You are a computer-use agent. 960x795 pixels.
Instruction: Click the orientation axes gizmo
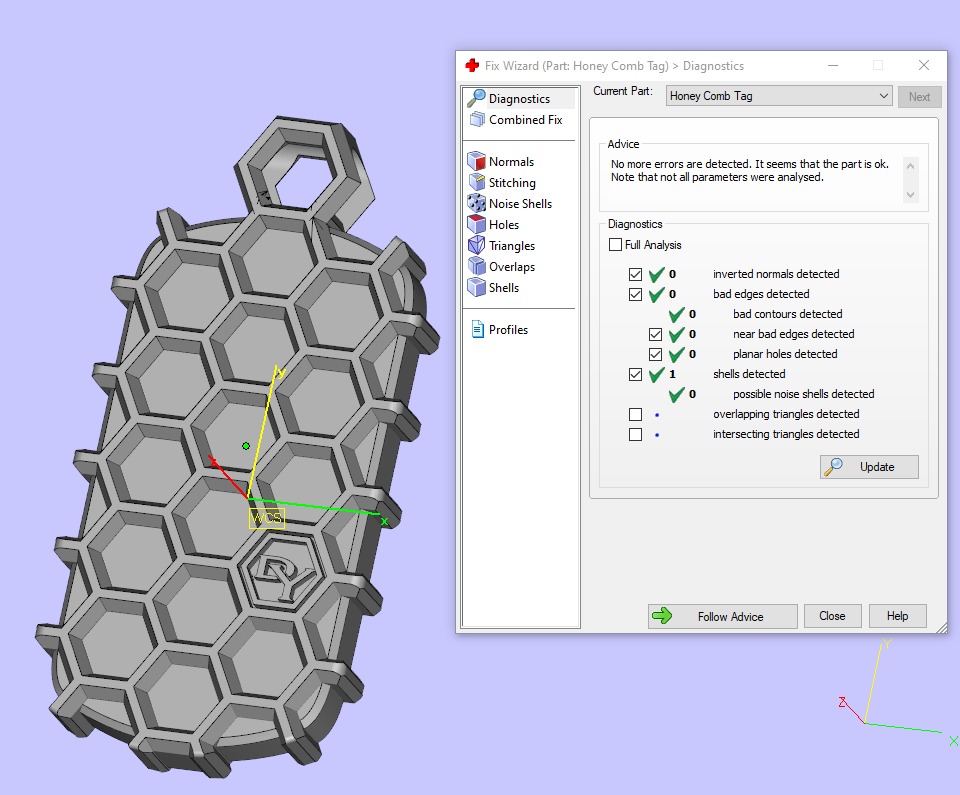897,692
